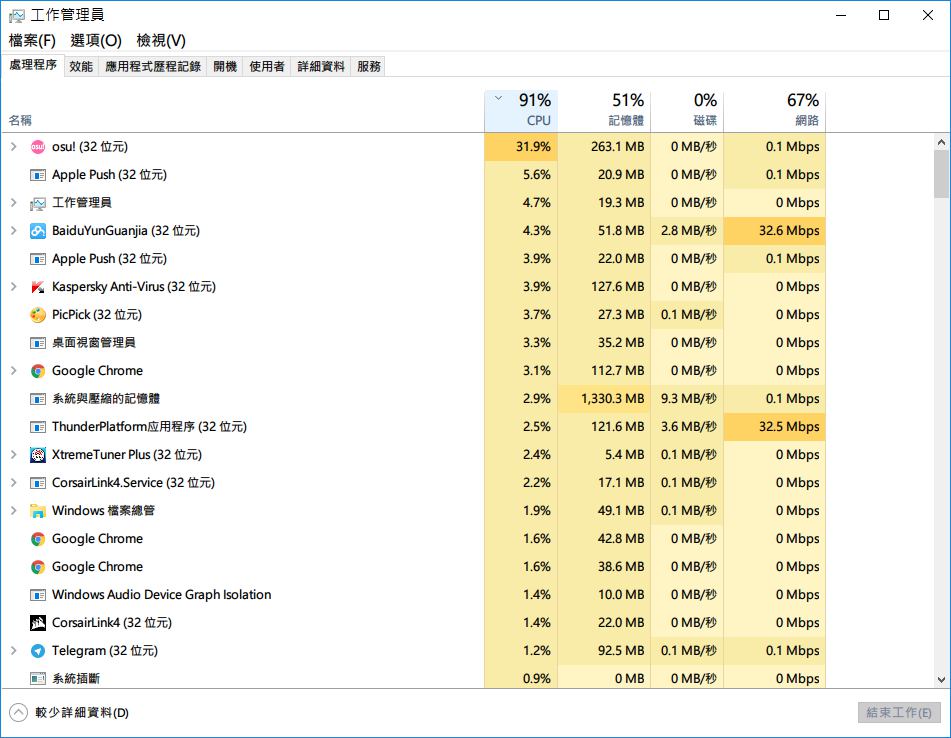
Task: Sort by the 記憶體 column header
Action: [x=604, y=110]
